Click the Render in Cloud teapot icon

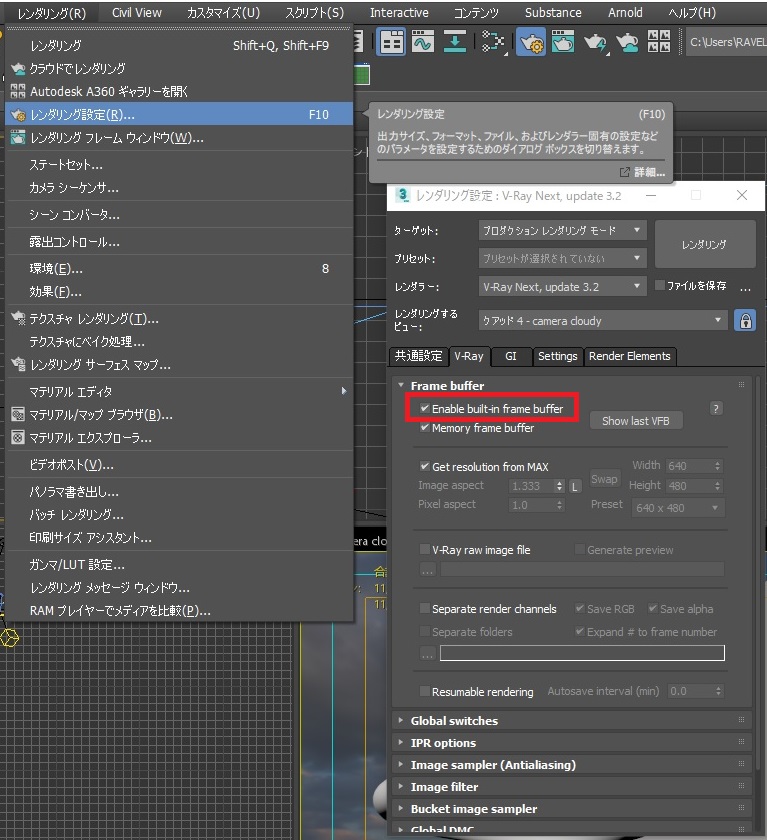627,42
